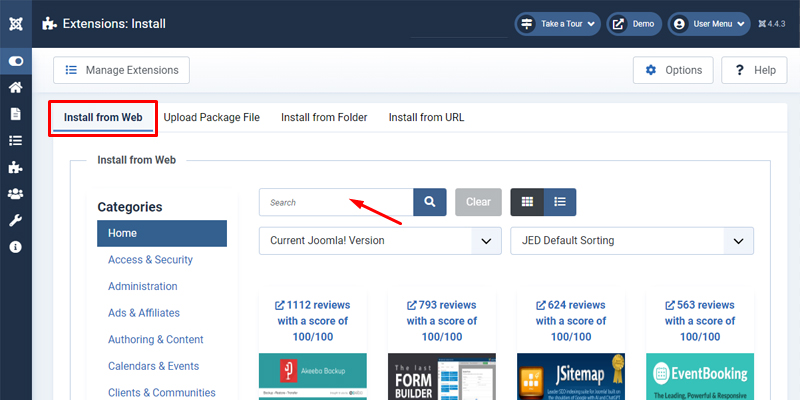Select the Access & Security category
The image size is (800, 400).
point(150,260)
